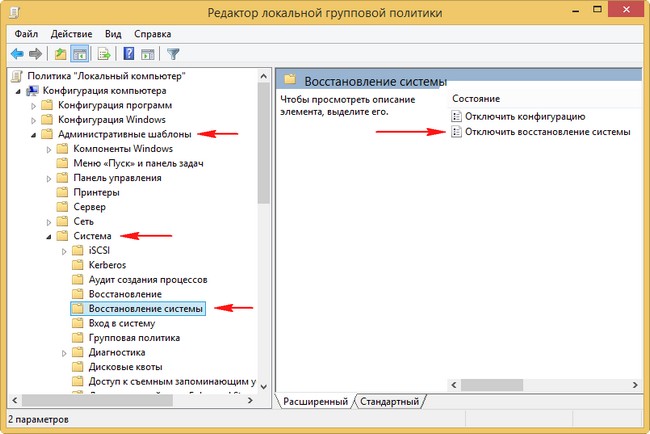Click the Состояние column header

click(x=476, y=99)
